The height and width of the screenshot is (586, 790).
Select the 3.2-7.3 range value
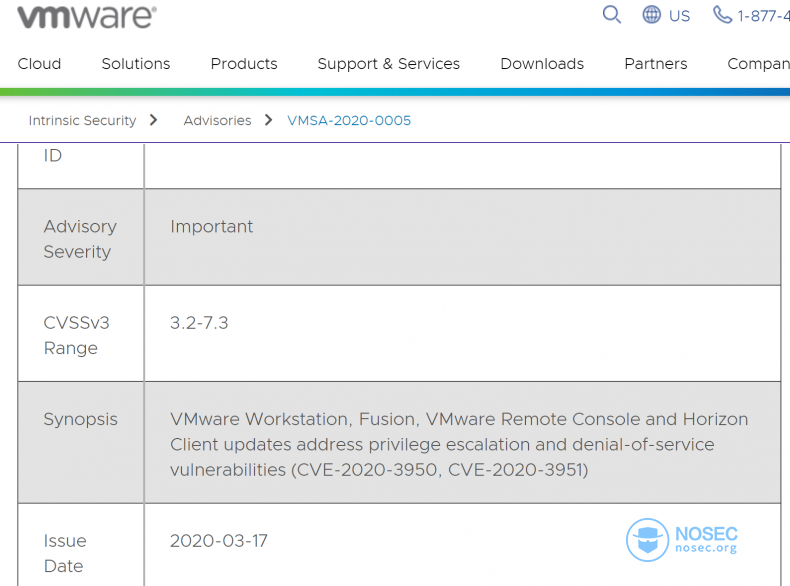(x=199, y=323)
